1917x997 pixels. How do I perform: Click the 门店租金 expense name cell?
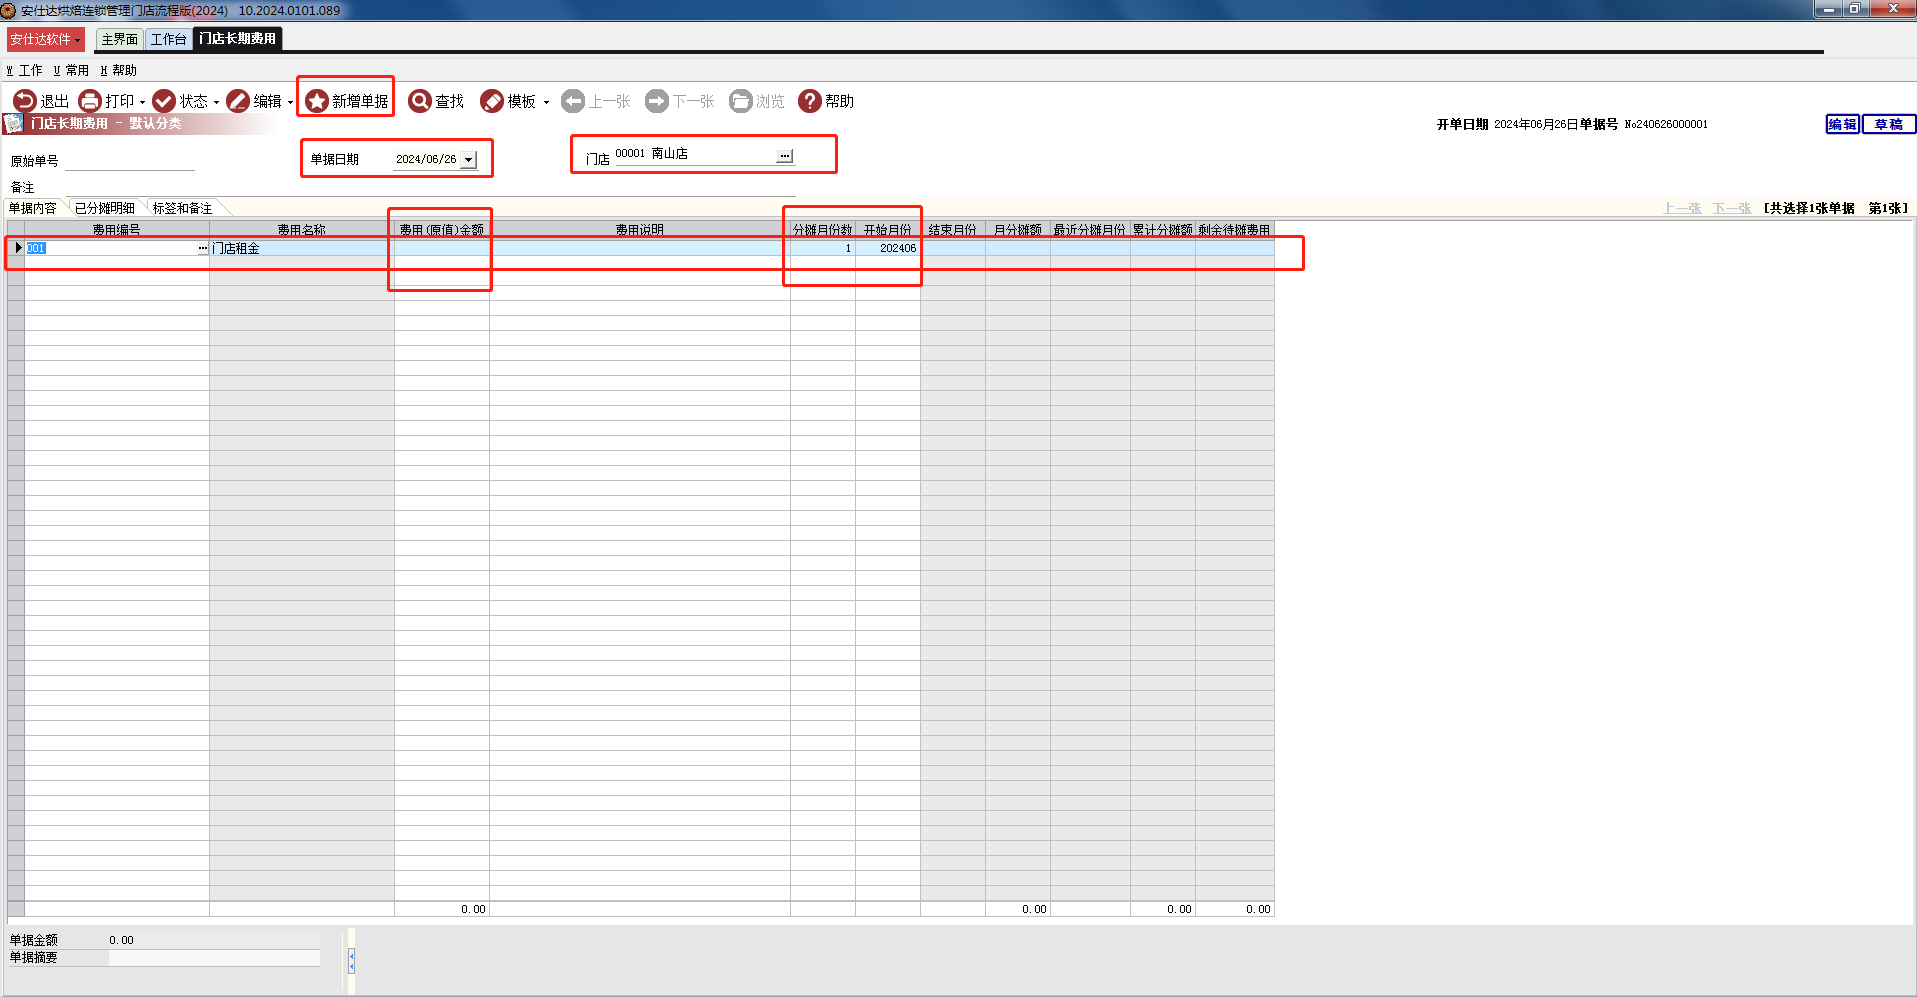[x=302, y=248]
